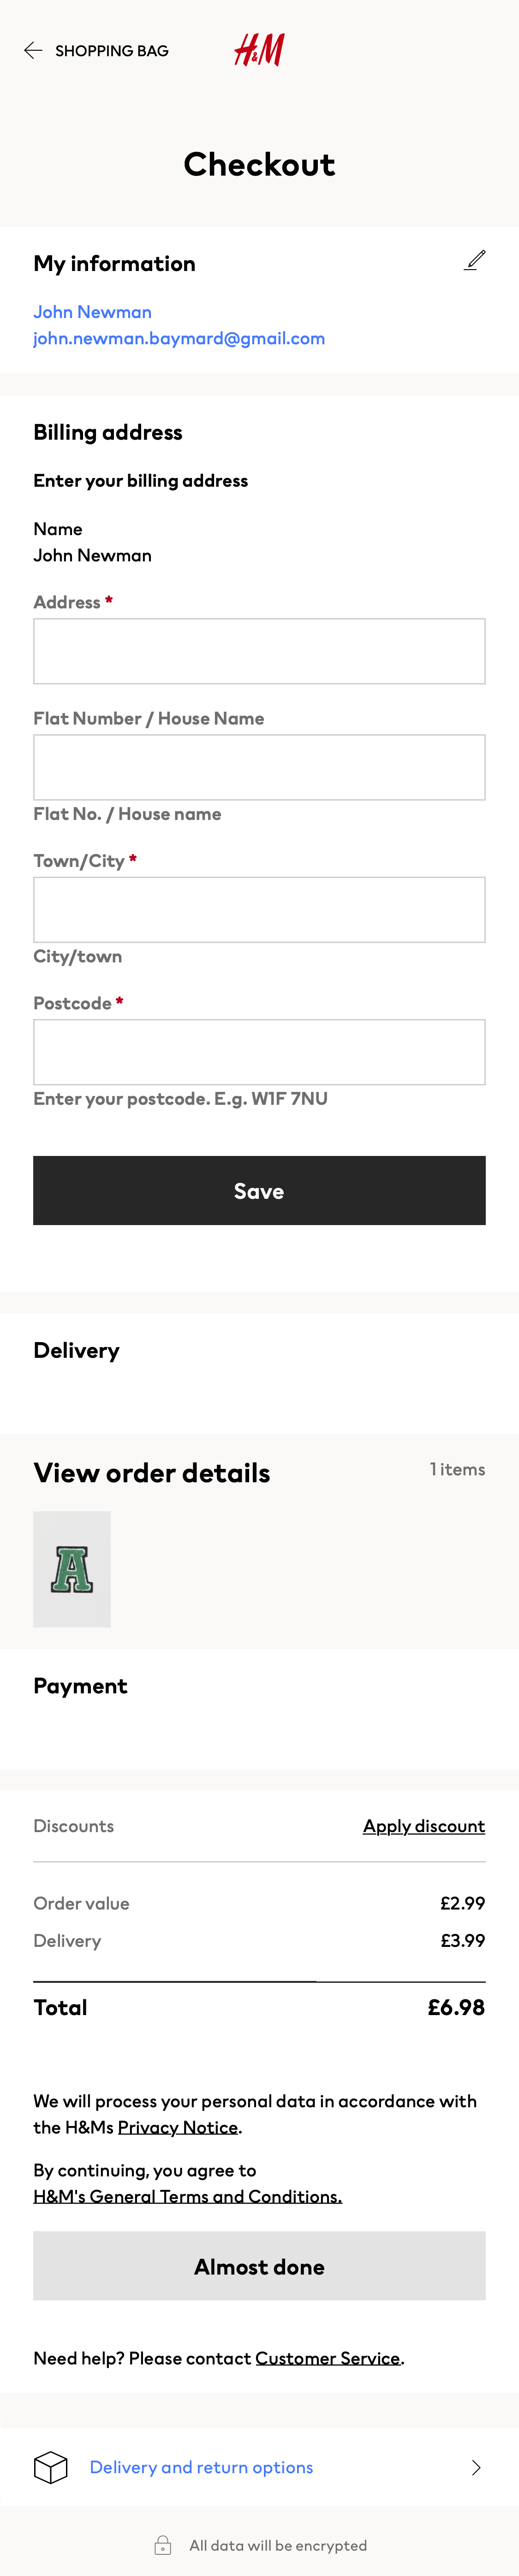
Task: Click the Address input field
Action: 259,650
